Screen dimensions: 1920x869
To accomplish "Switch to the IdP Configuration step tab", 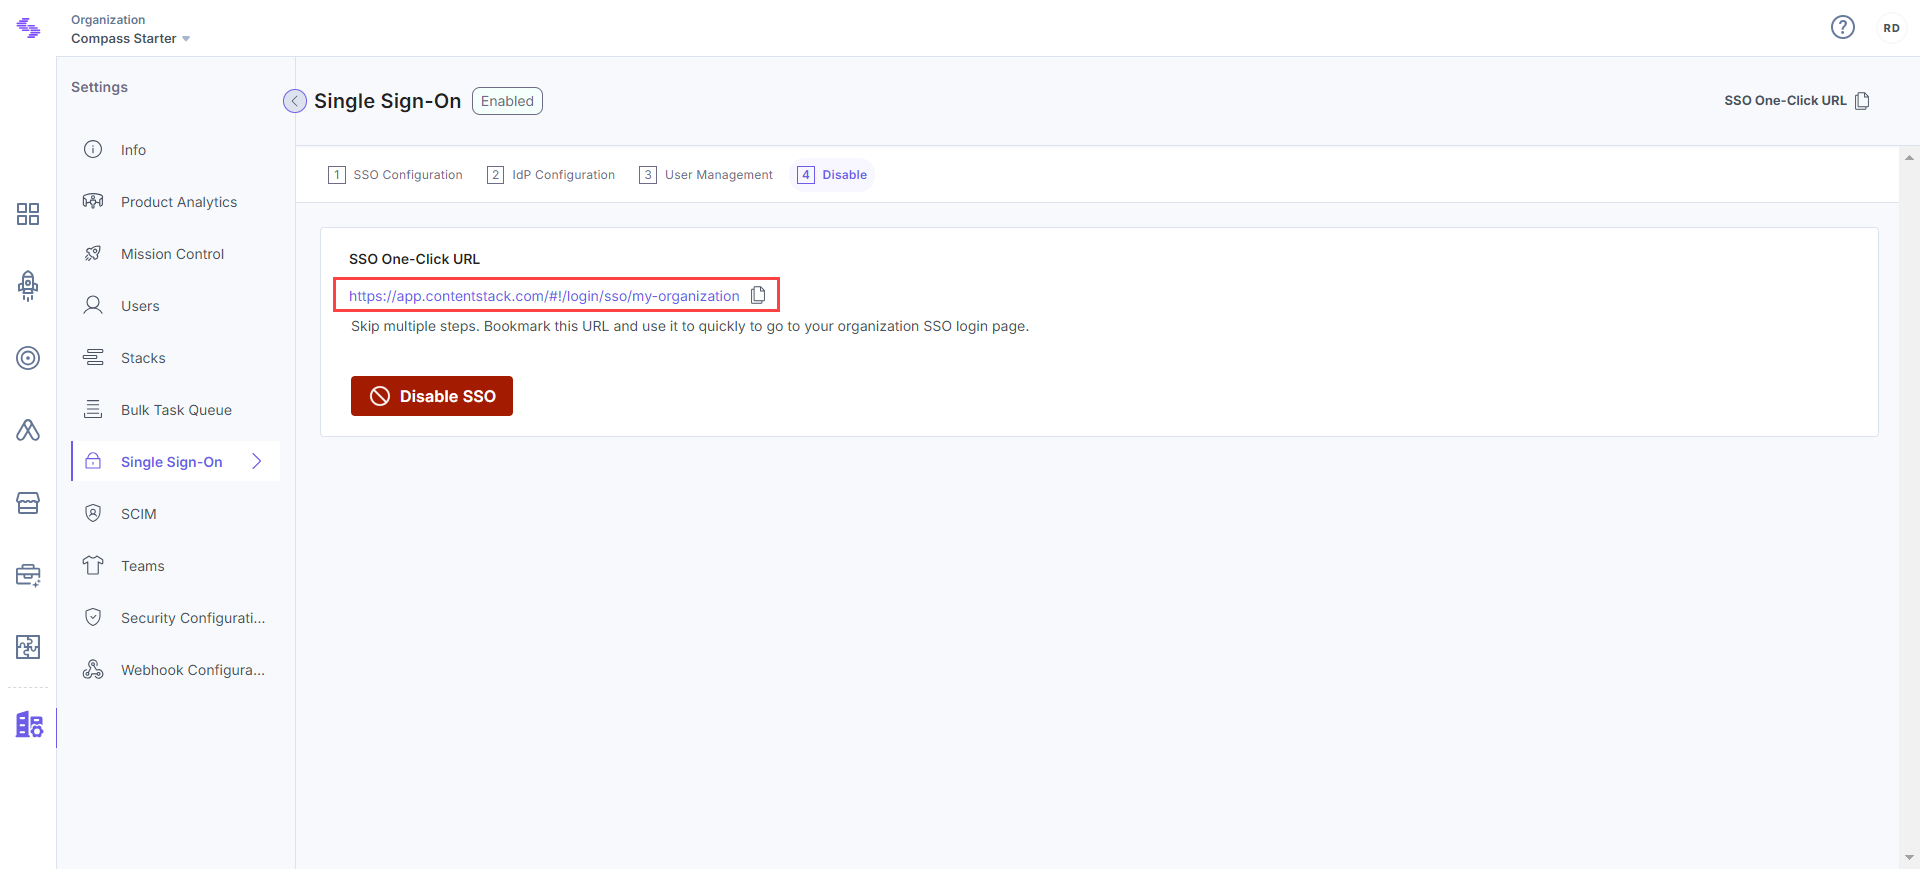I will coord(551,175).
